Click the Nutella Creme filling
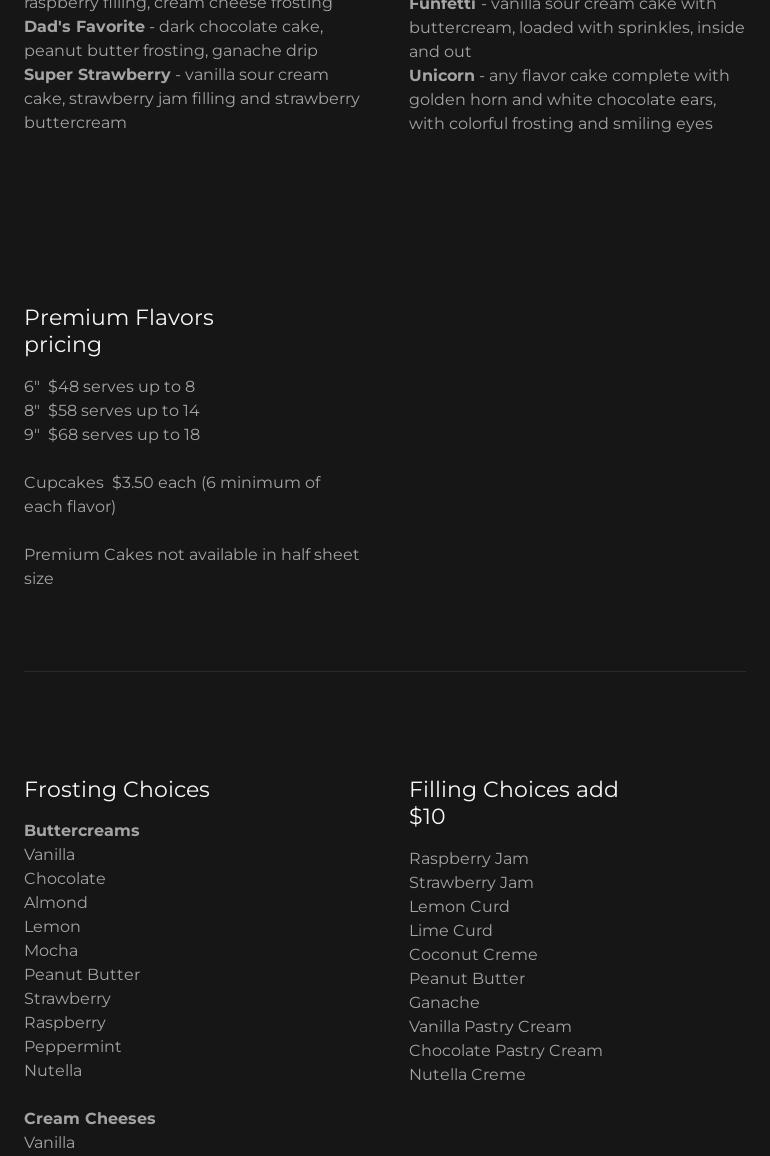This screenshot has width=770, height=1156. pyautogui.click(x=467, y=1075)
